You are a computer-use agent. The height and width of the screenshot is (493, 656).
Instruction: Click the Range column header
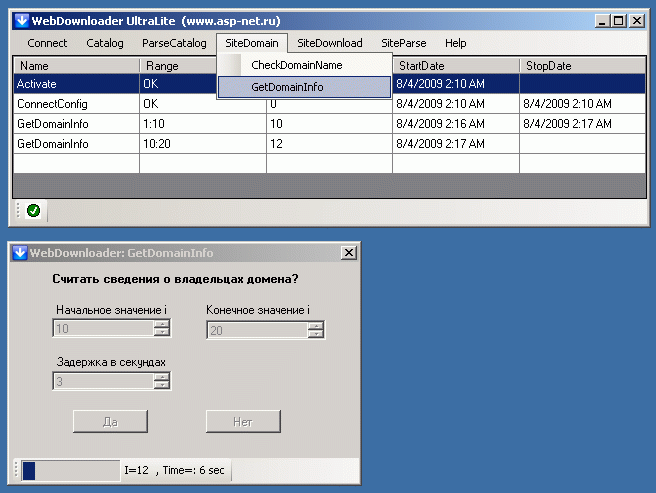pyautogui.click(x=179, y=66)
